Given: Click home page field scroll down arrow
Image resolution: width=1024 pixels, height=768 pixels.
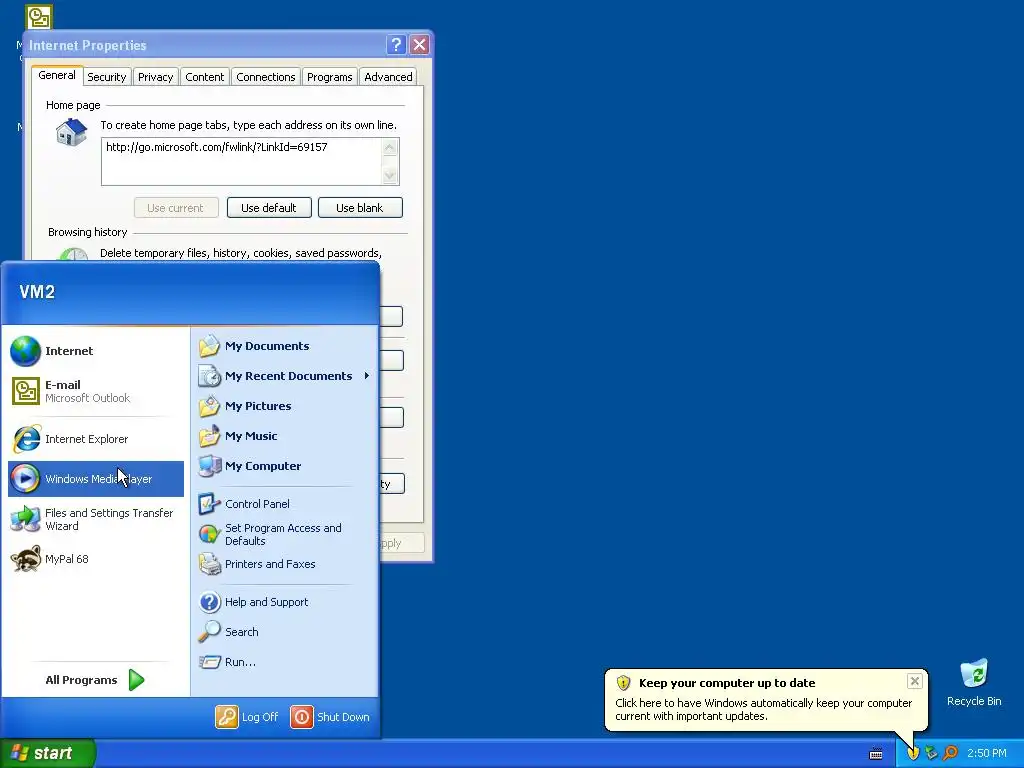Looking at the screenshot, I should coord(390,176).
